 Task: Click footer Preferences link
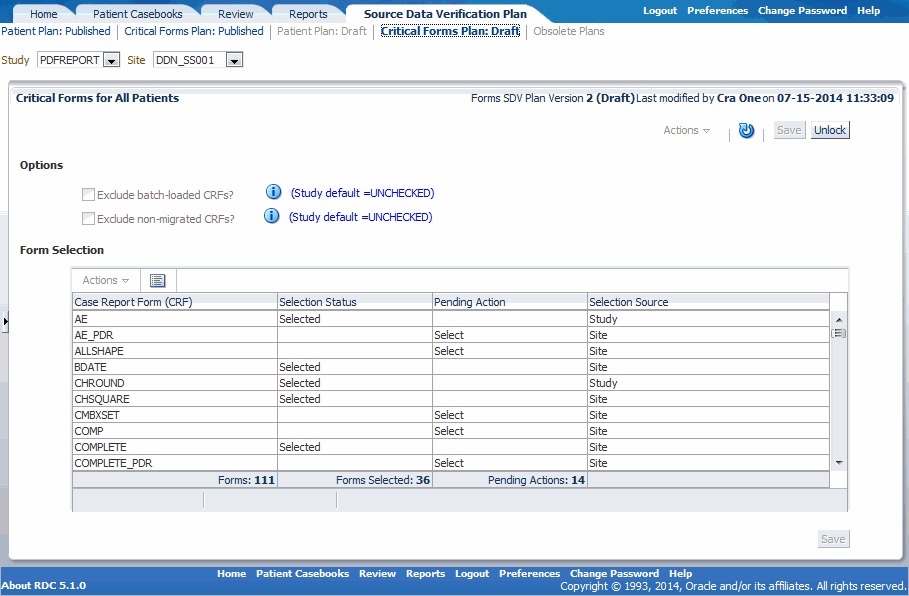(x=529, y=573)
